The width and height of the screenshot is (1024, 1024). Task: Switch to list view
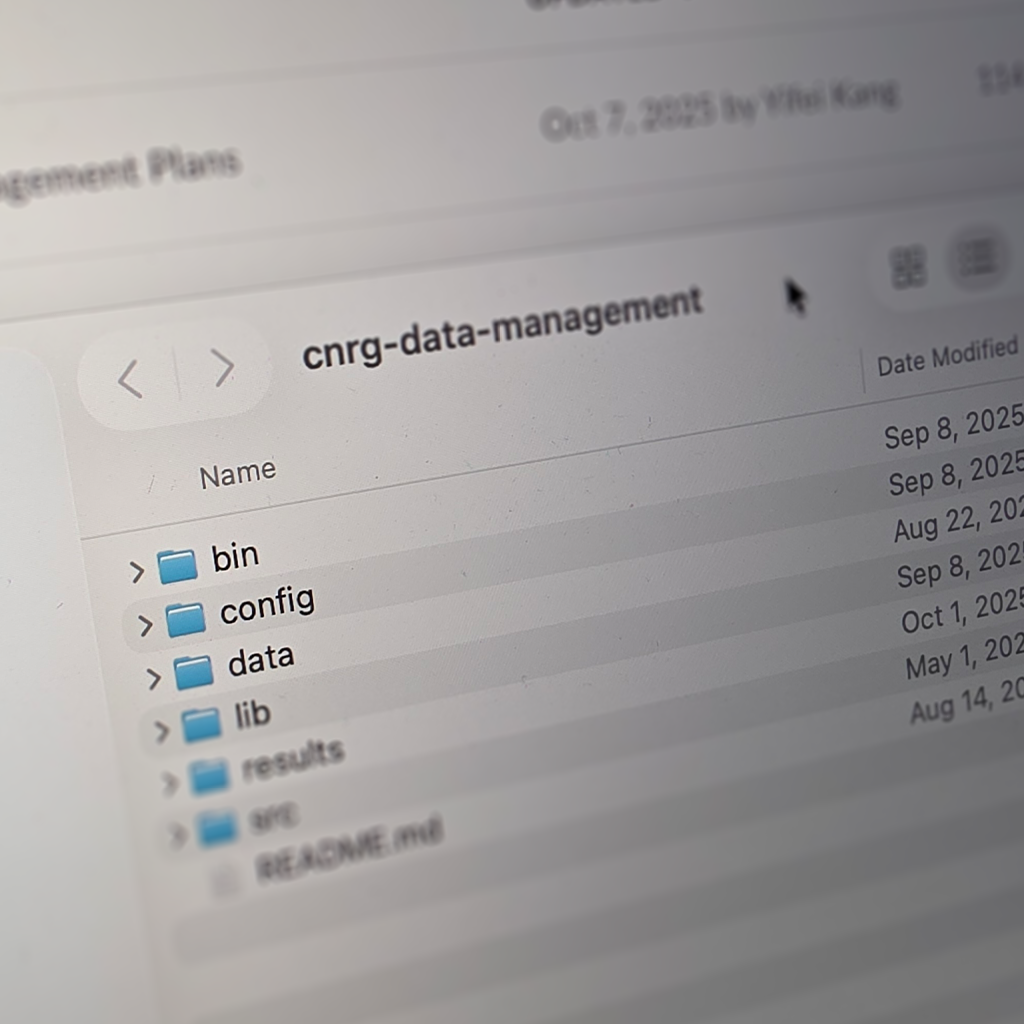tap(976, 258)
